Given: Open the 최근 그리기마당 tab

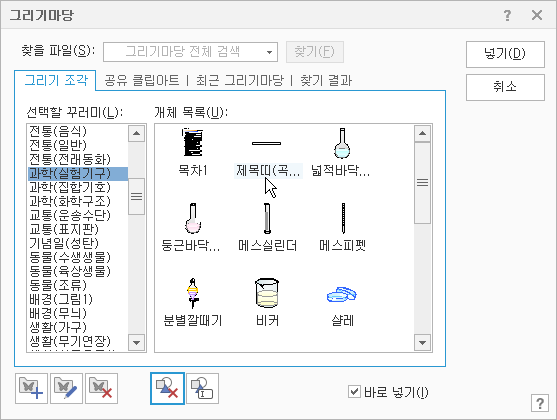Looking at the screenshot, I should [x=239, y=80].
